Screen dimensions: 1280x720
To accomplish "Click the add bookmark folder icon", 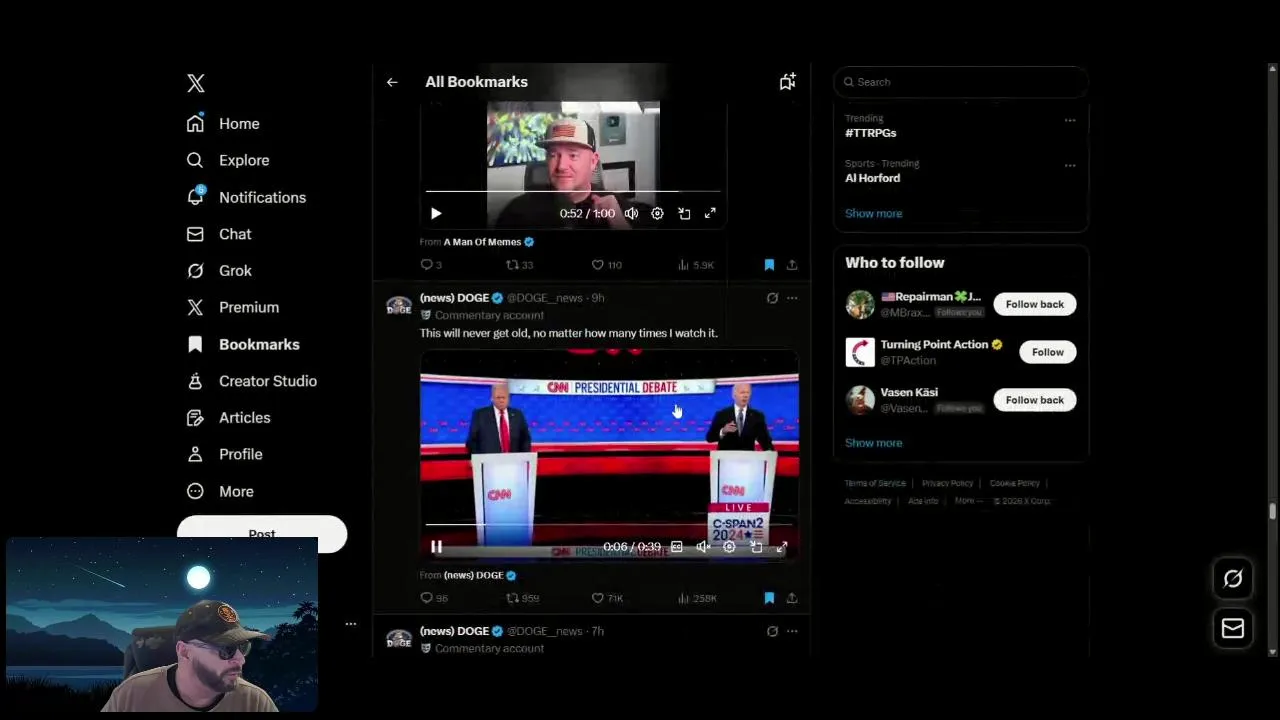I will tap(787, 82).
